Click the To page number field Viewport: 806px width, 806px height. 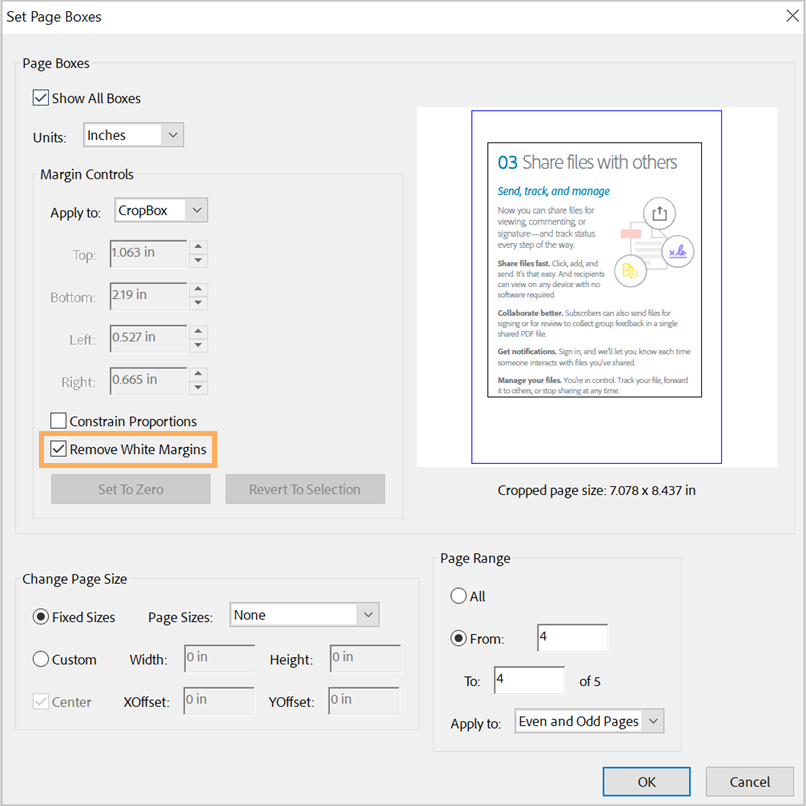[x=529, y=680]
